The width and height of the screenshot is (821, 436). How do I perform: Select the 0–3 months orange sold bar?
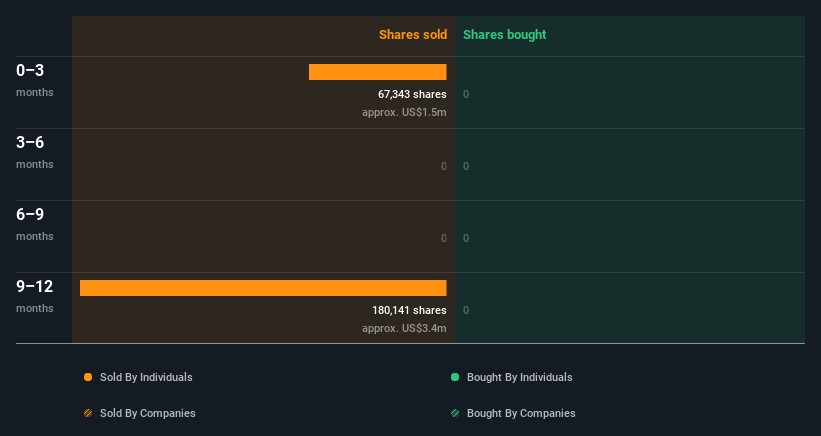point(378,72)
